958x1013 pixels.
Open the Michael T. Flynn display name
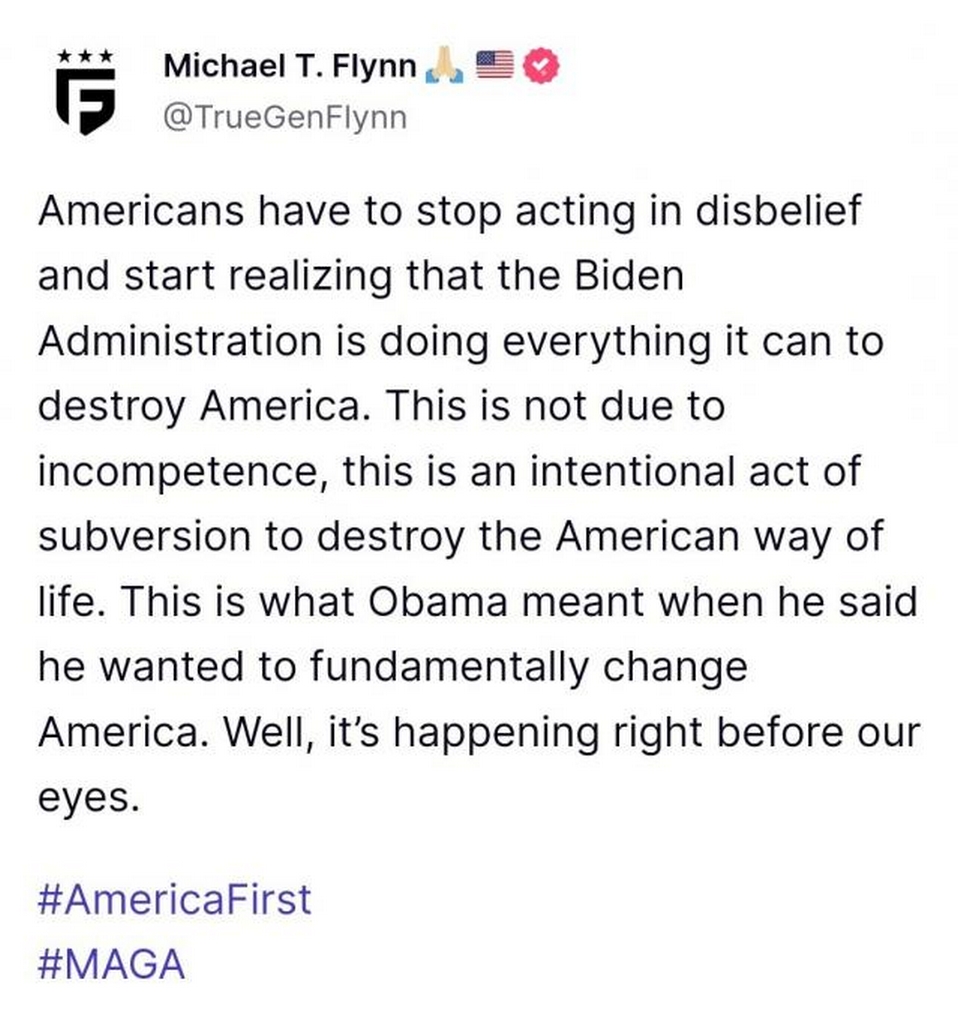290,66
